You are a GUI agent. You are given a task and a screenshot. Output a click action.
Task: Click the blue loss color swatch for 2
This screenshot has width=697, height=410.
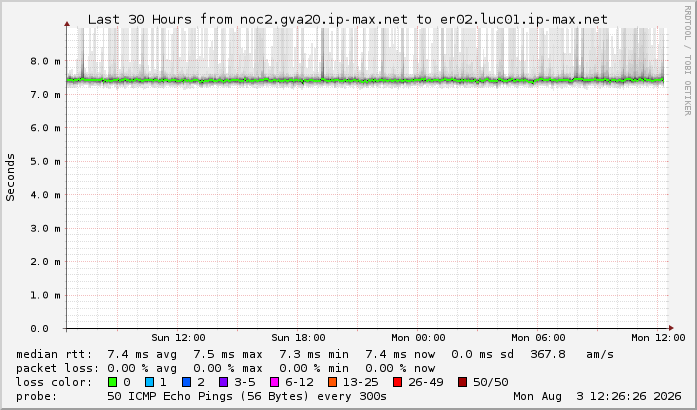tap(187, 382)
